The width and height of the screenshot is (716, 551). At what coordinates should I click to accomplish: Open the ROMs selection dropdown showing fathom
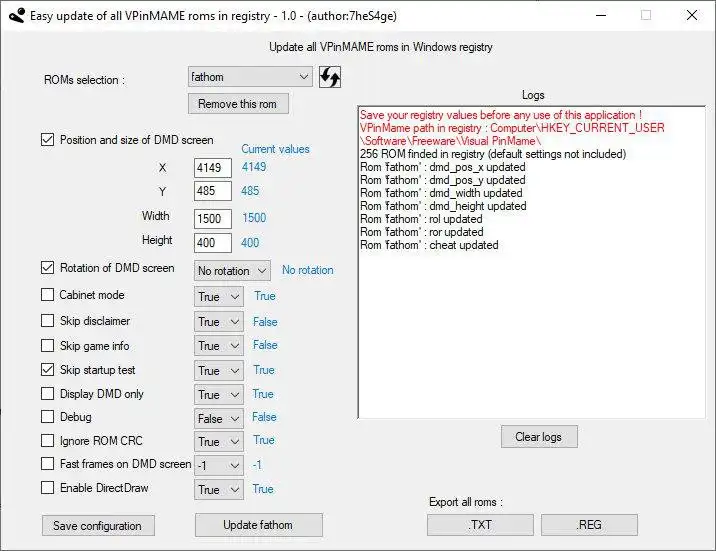(250, 77)
